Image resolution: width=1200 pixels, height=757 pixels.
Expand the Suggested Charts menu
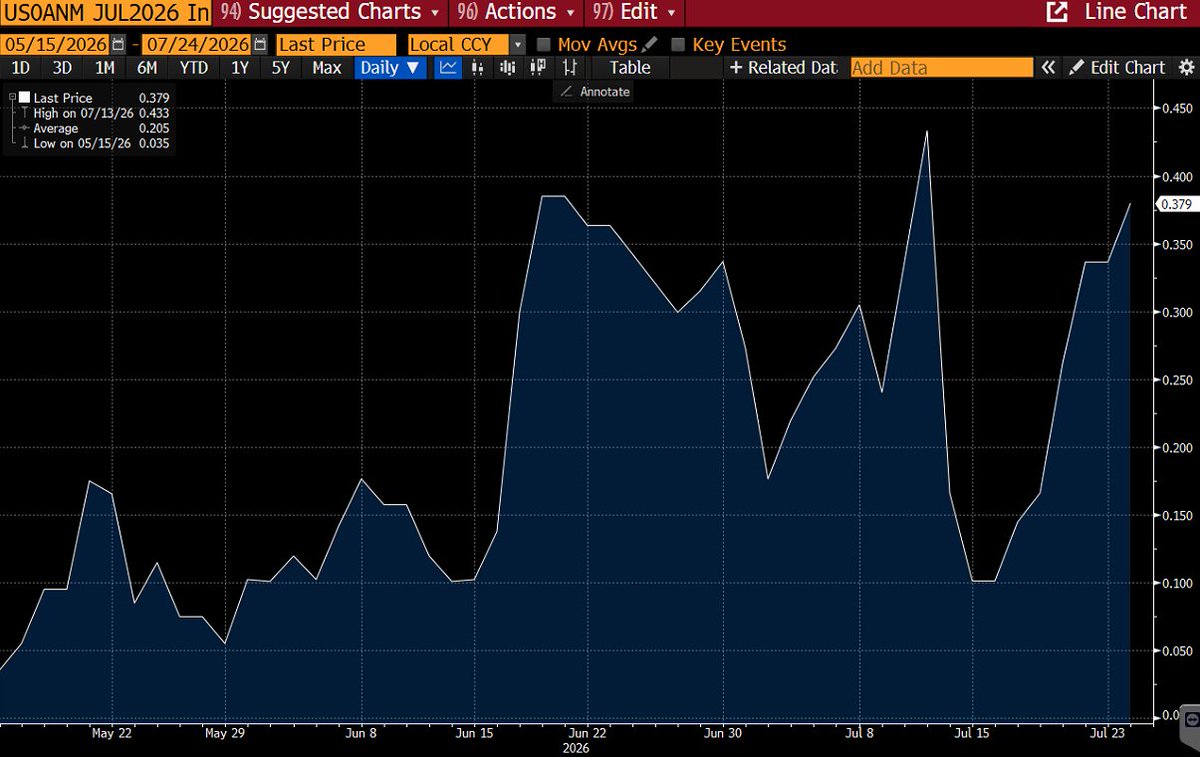pos(329,12)
